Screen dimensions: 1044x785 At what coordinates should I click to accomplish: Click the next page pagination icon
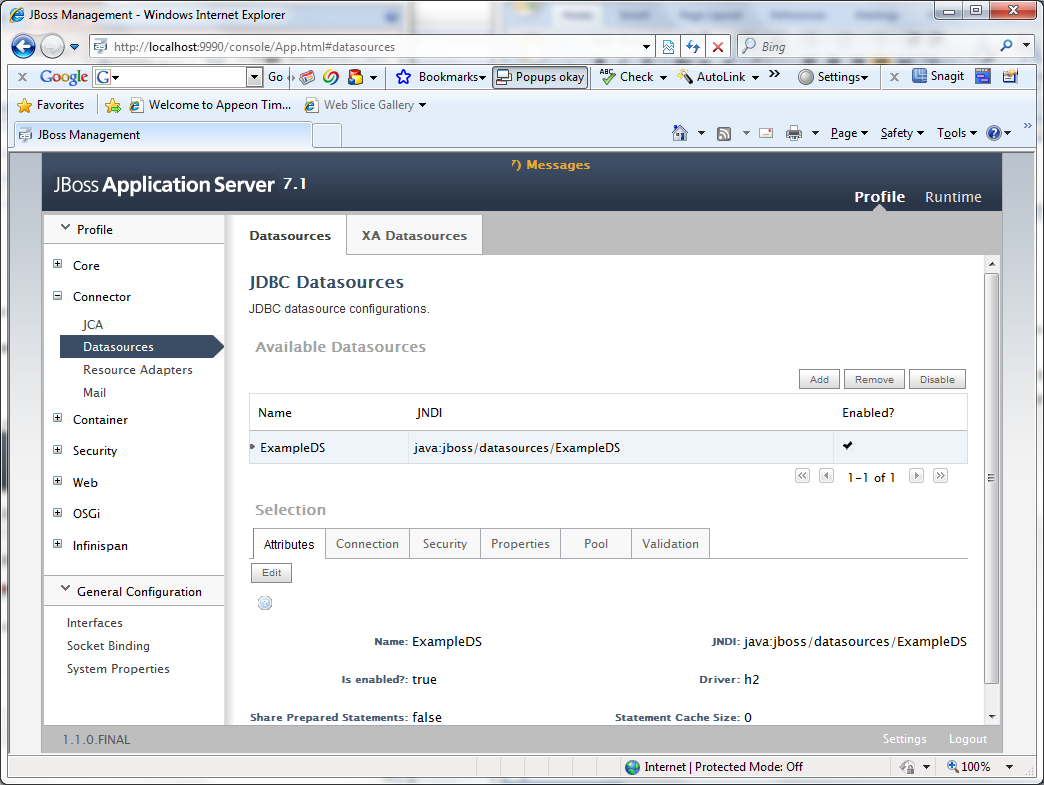(x=916, y=476)
